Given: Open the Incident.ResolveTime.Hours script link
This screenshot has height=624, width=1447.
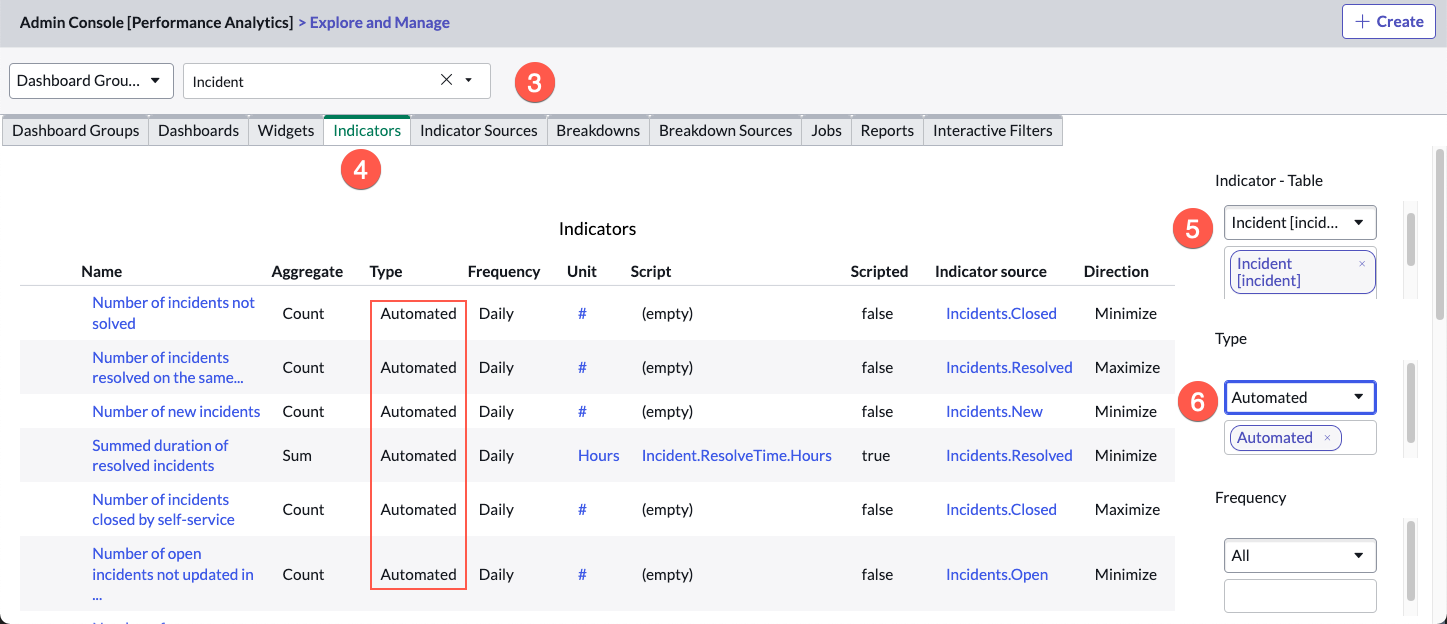Looking at the screenshot, I should click(737, 455).
